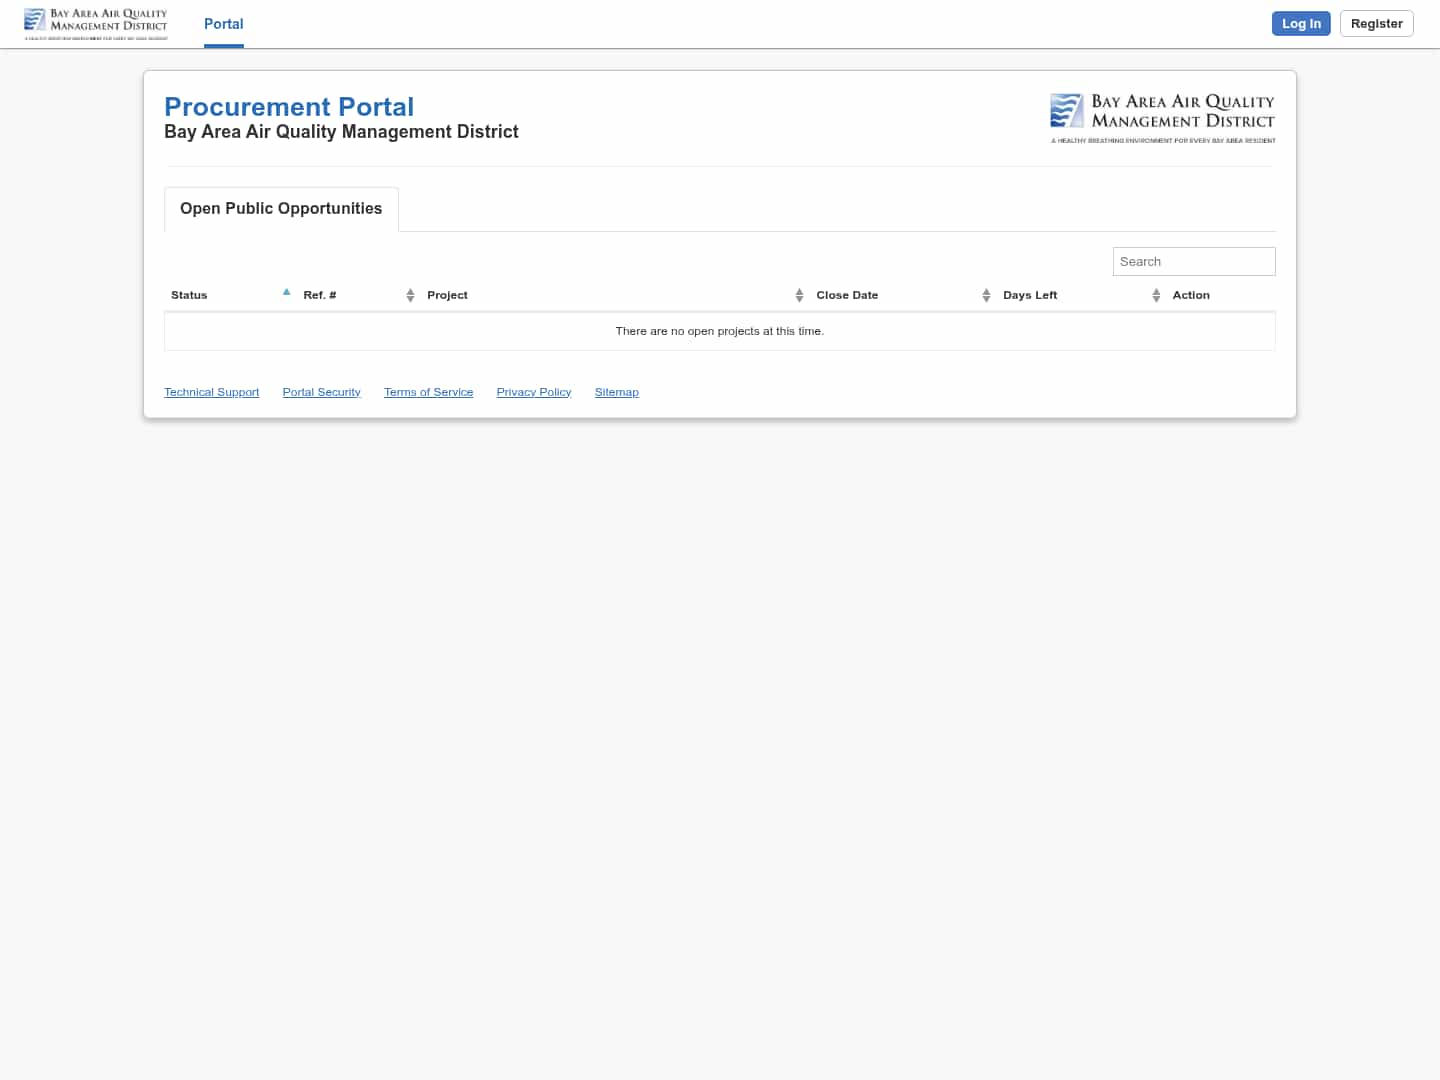This screenshot has height=1080, width=1440.
Task: Sort table by Days Left column
Action: pos(1081,295)
